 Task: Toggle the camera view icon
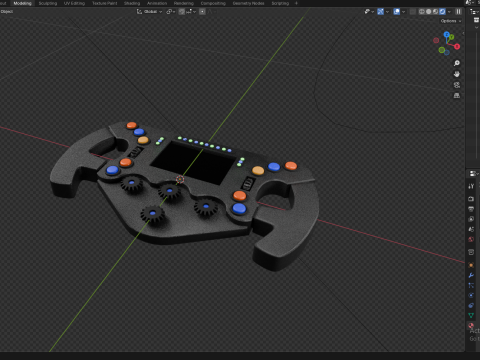(457, 85)
